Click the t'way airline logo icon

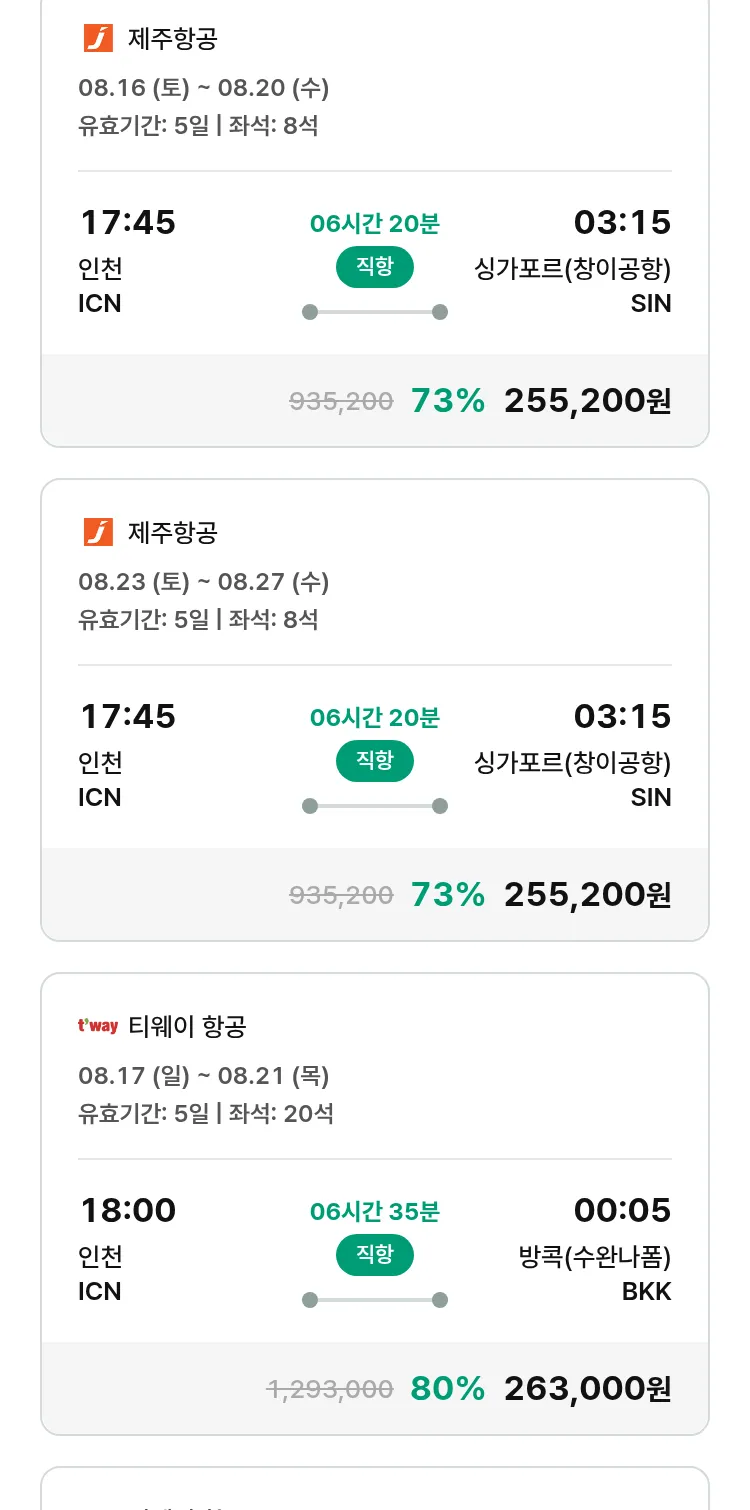[98, 1026]
